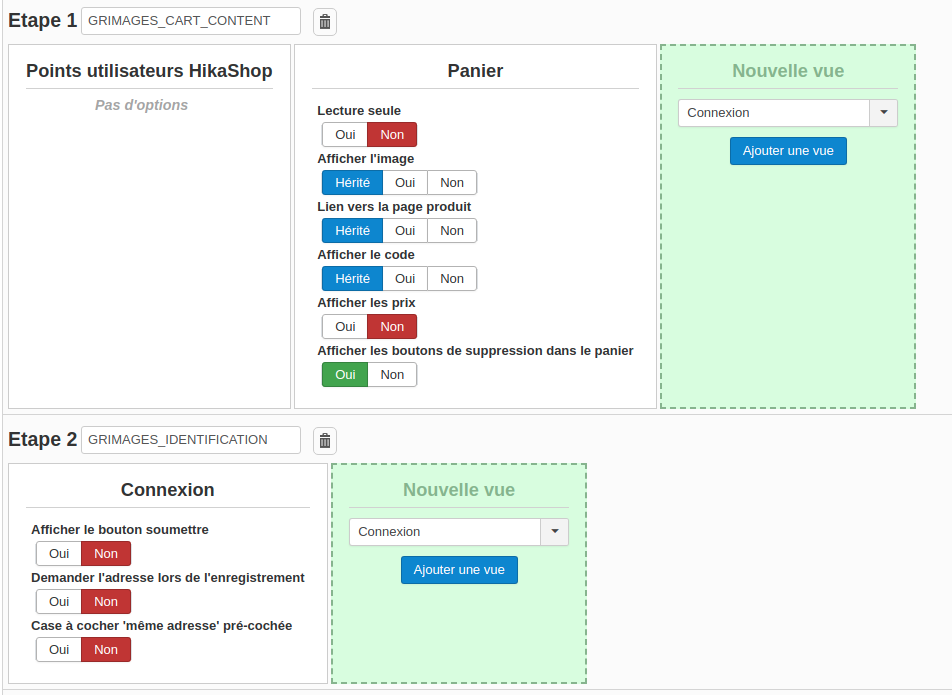
Task: Set Afficher le bouton soumettre to Non
Action: pyautogui.click(x=106, y=554)
